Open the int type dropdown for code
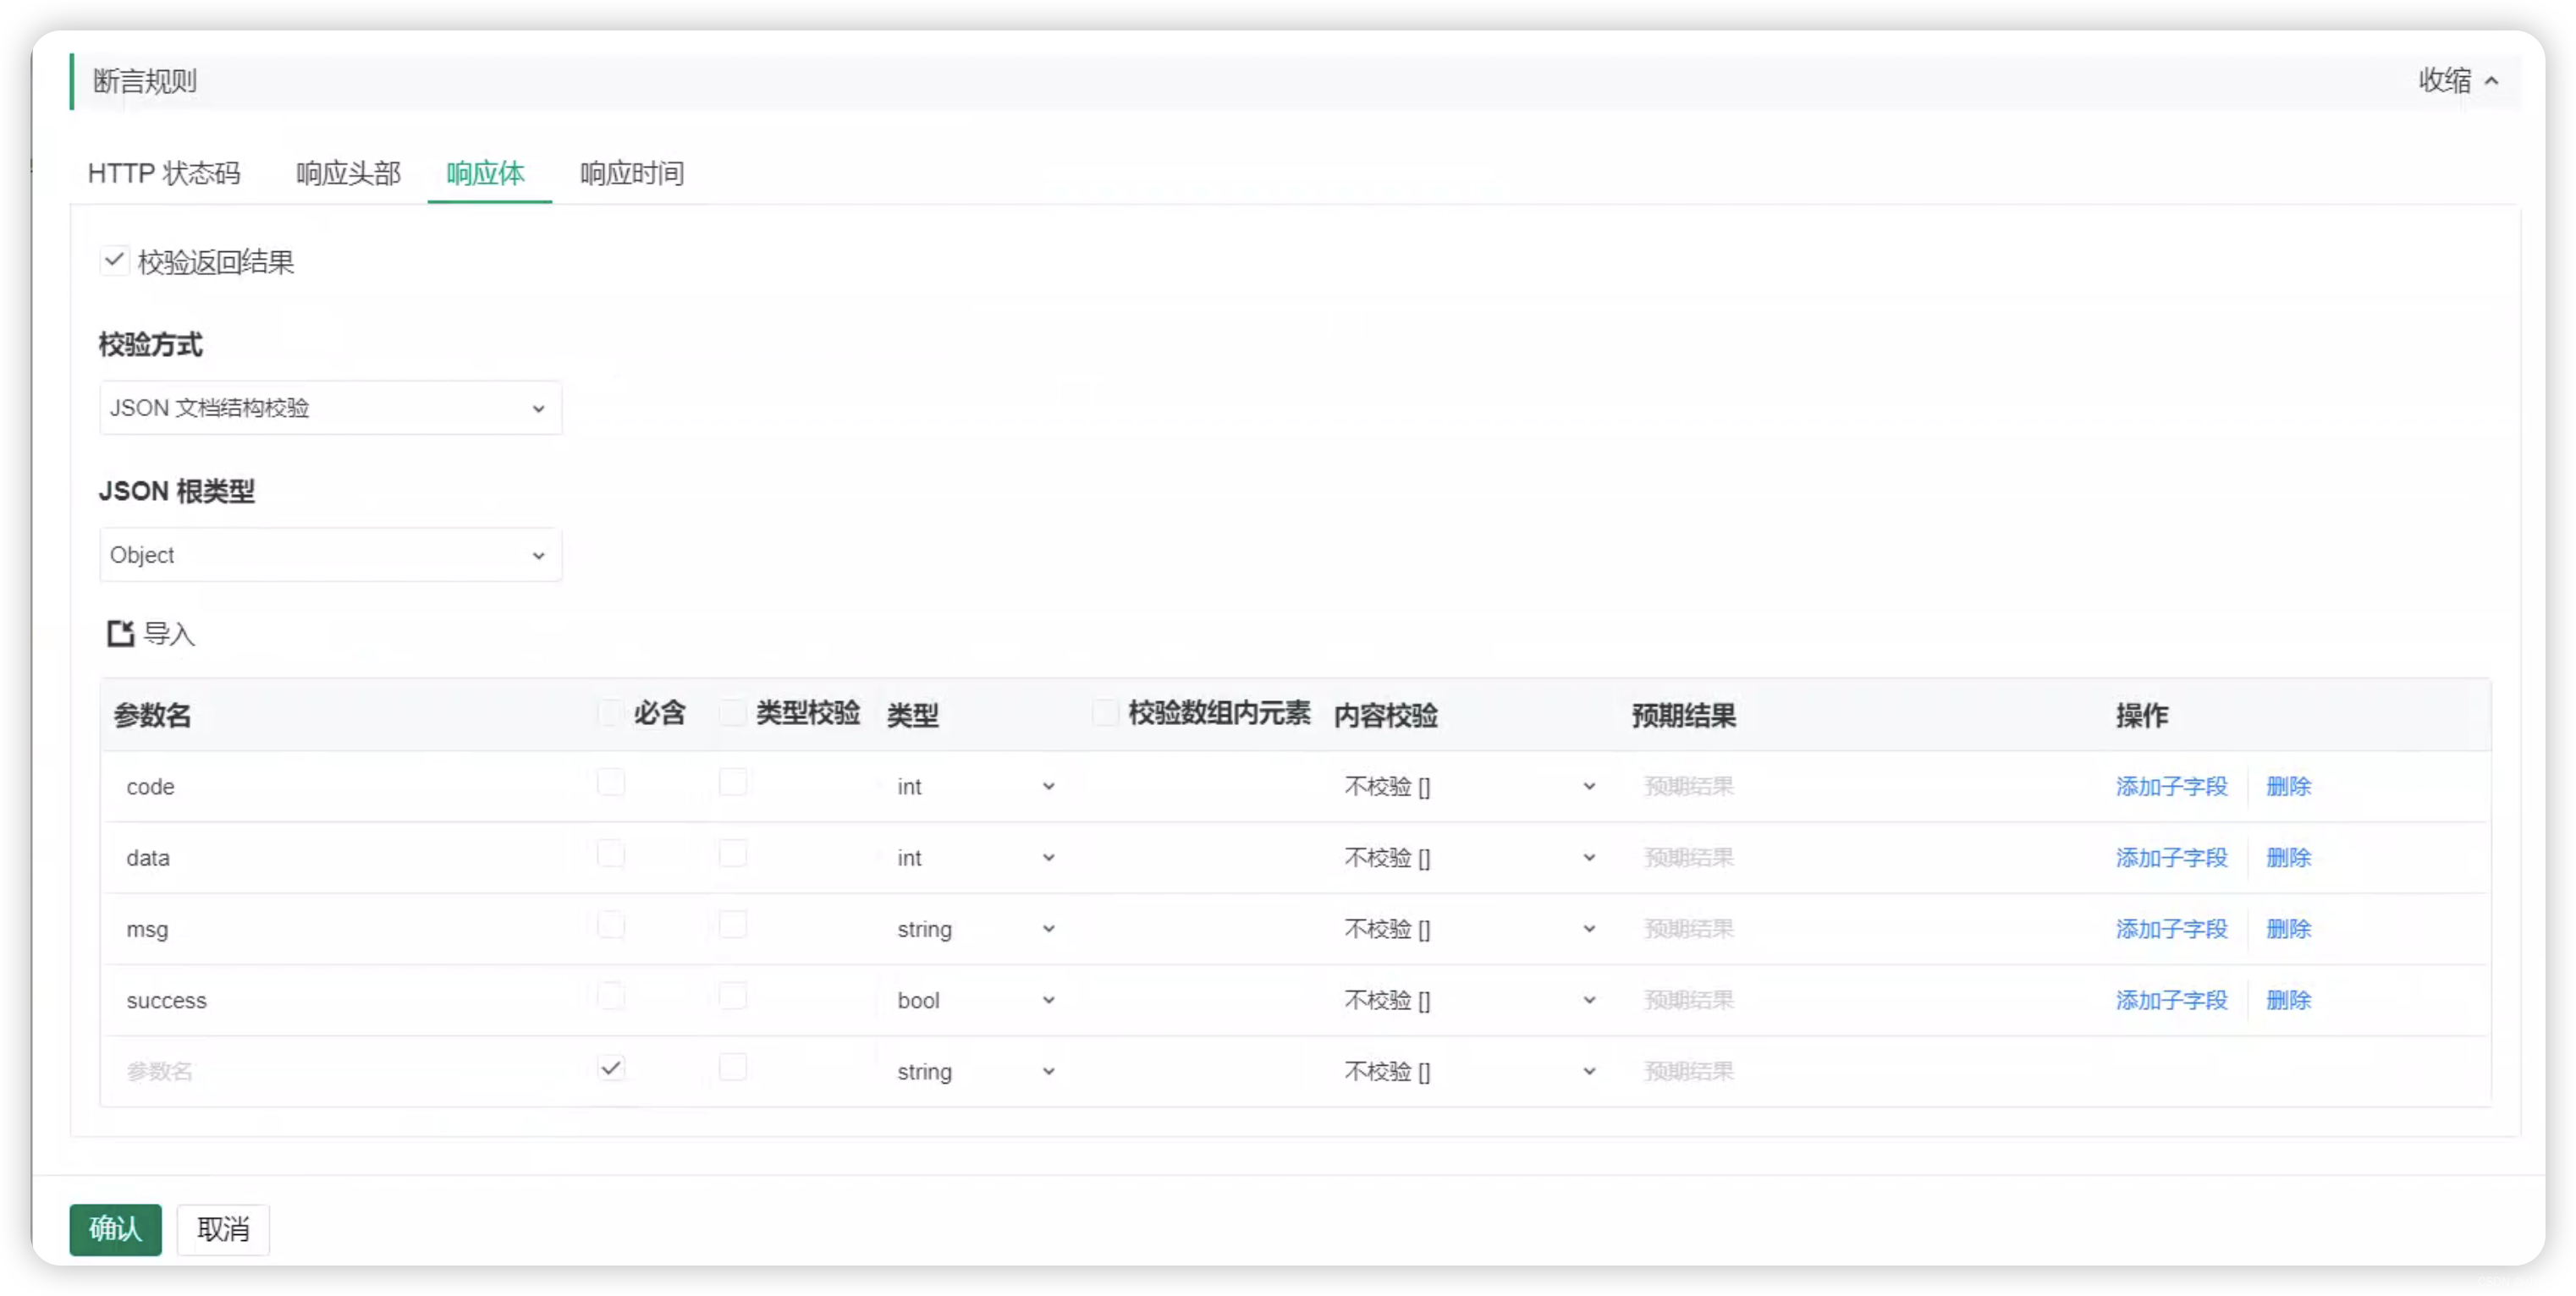The width and height of the screenshot is (2576, 1296). 975,787
